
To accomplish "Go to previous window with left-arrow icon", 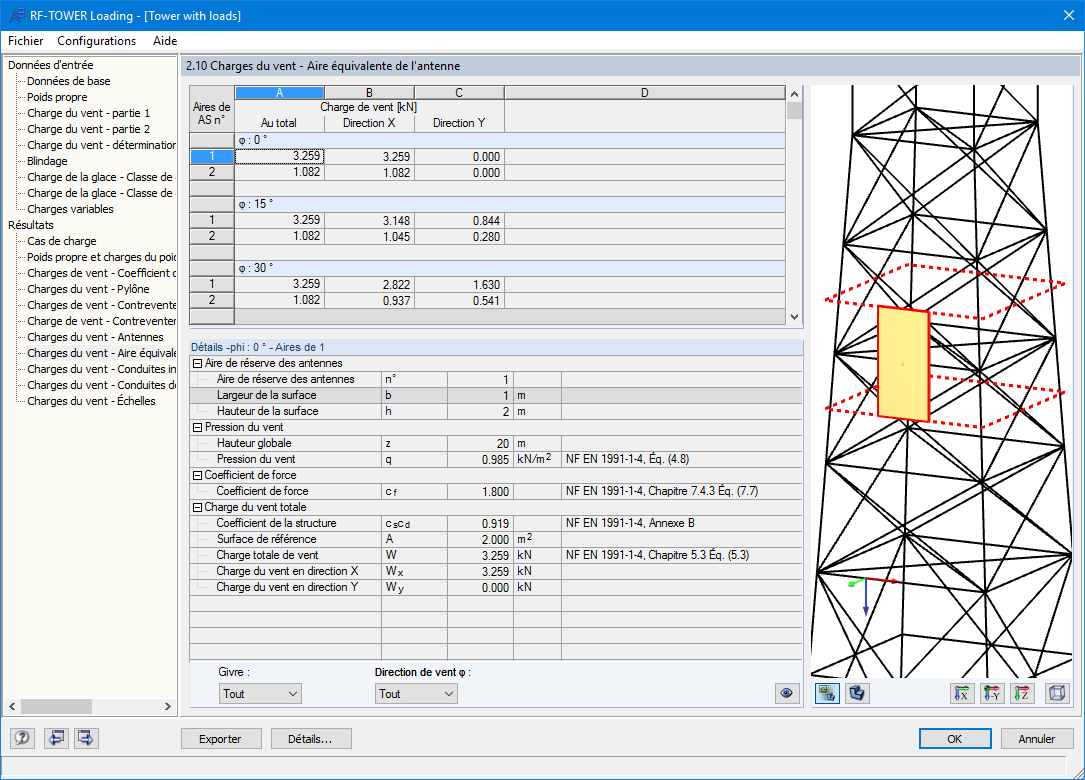I will [56, 738].
